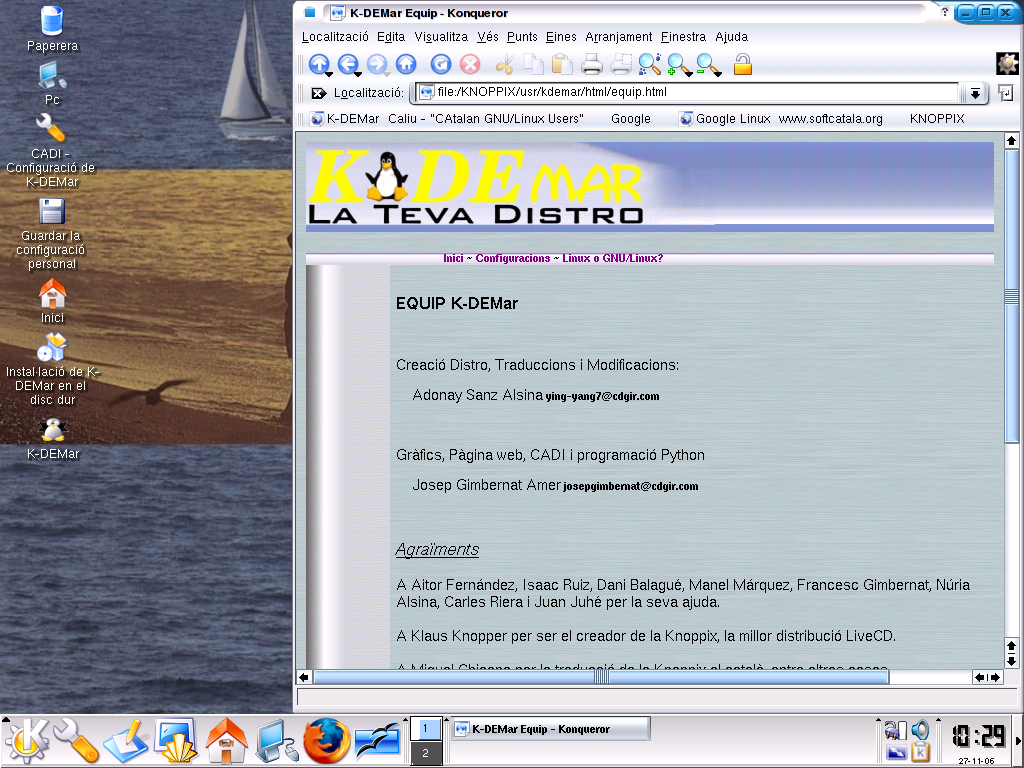Open the Vés menu
This screenshot has height=768, width=1024.
(487, 37)
